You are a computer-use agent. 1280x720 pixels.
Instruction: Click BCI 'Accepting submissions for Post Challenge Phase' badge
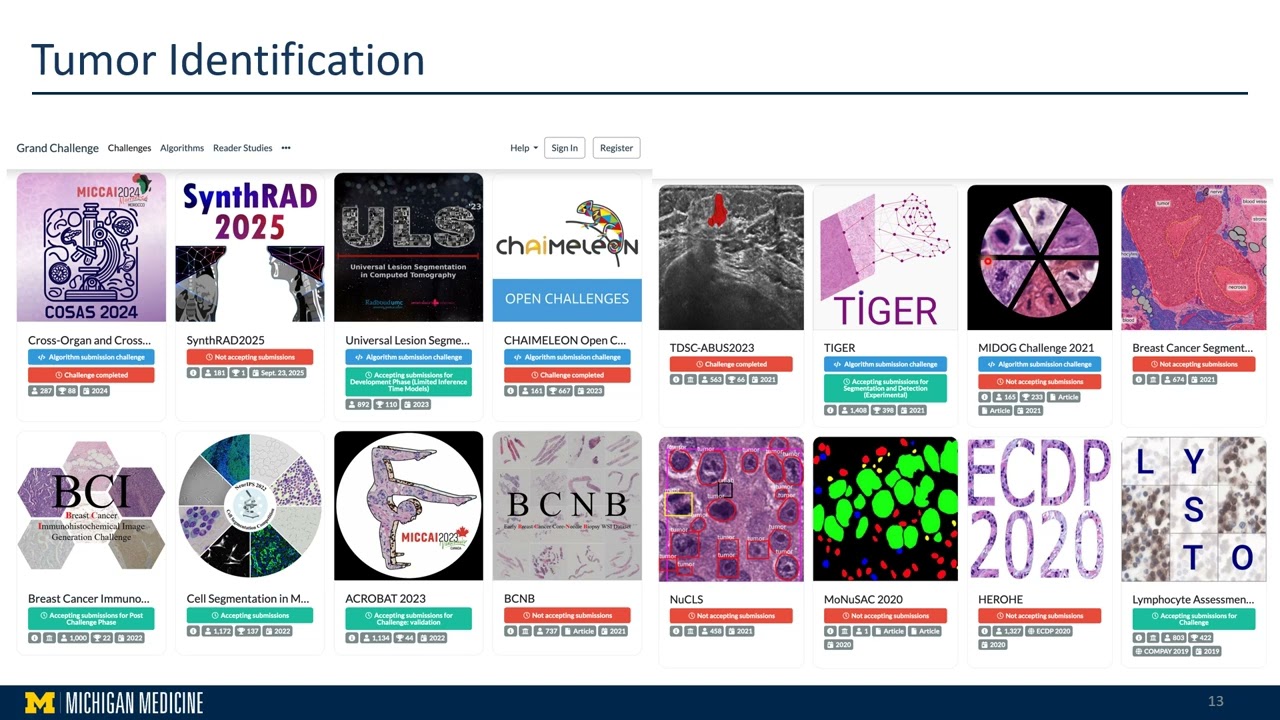point(91,618)
